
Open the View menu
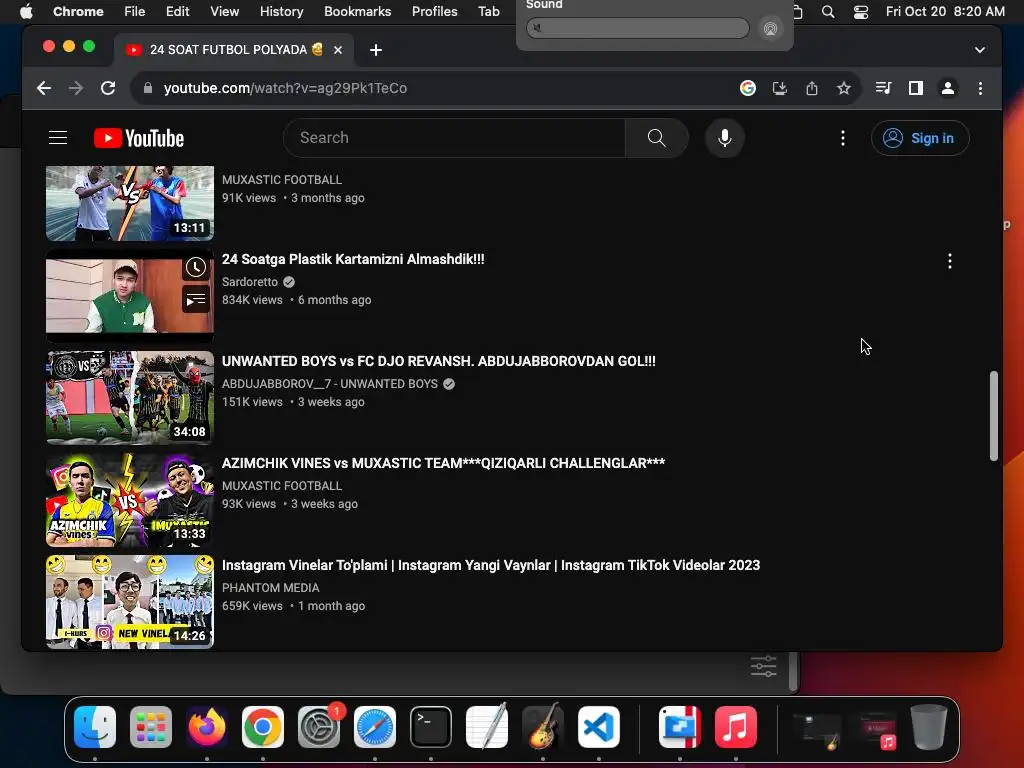[224, 11]
